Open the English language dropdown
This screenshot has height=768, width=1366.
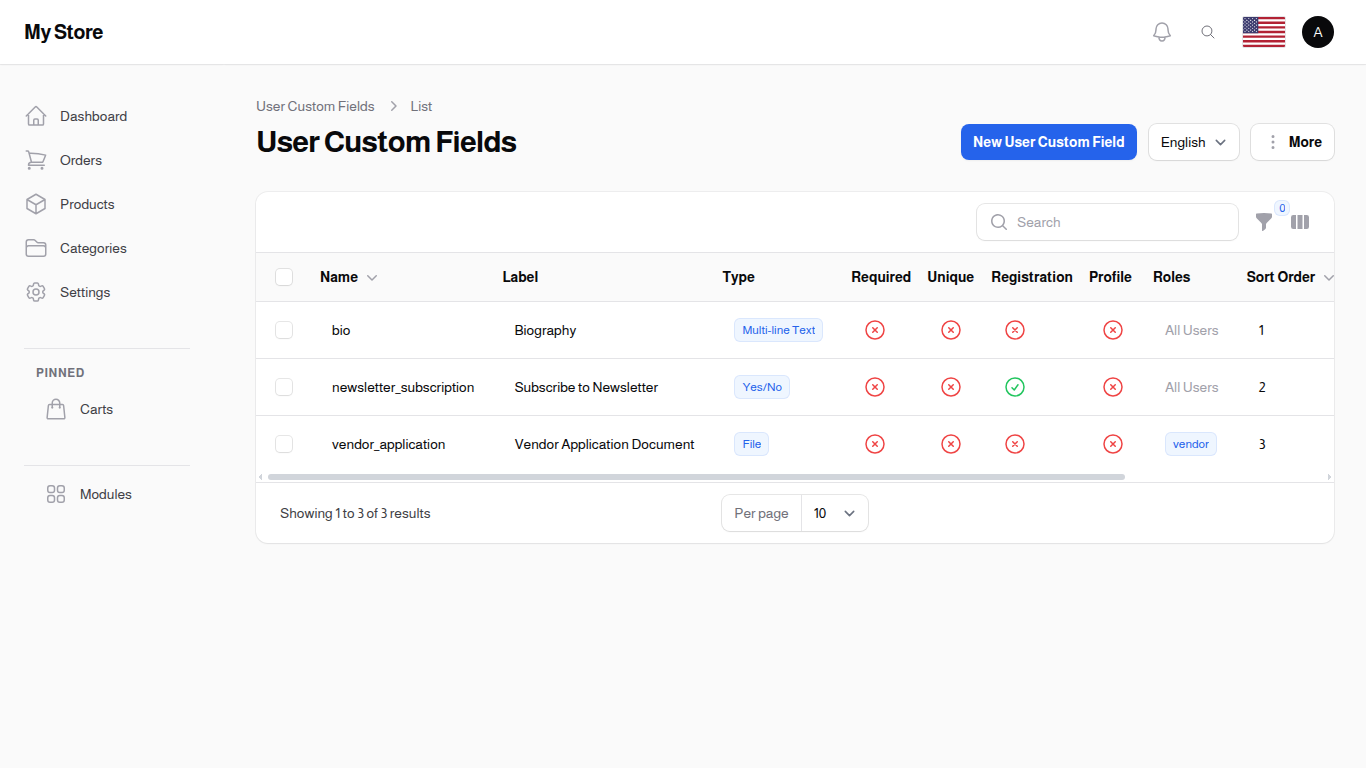point(1193,142)
